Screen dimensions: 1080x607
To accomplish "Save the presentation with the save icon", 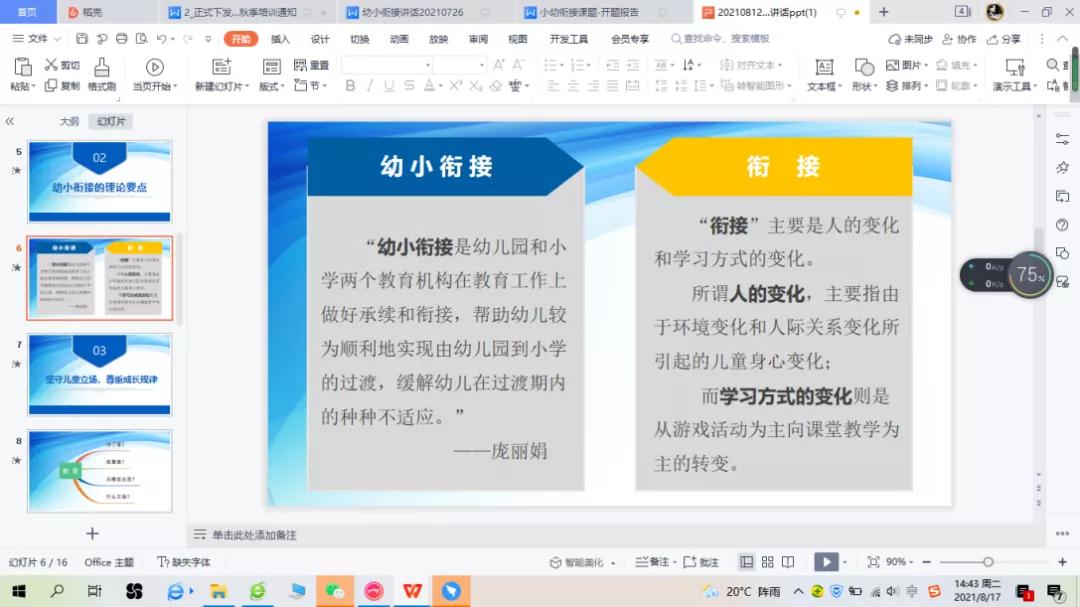I will coord(81,39).
